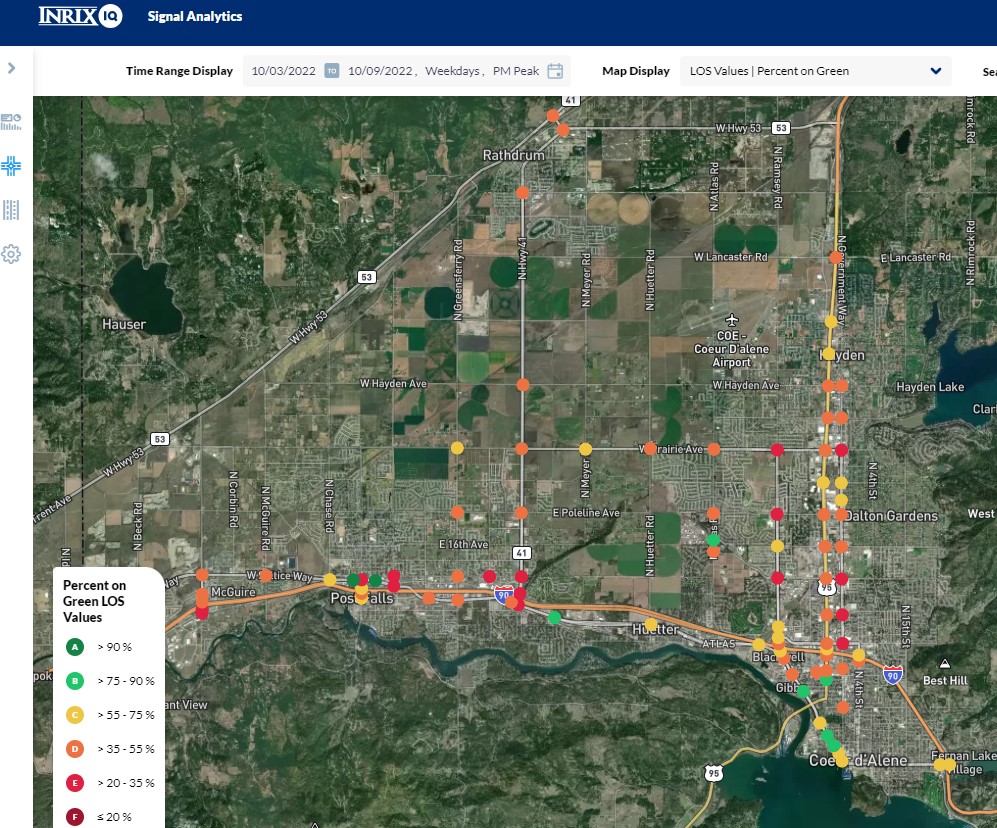Screen dimensions: 997x828
Task: Click the Best Hill peak marker
Action: click(x=943, y=663)
